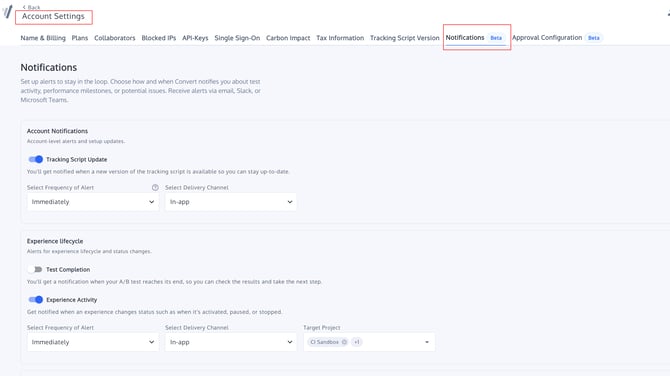Open the Approval Configuration tab
670x376 pixels.
557,38
